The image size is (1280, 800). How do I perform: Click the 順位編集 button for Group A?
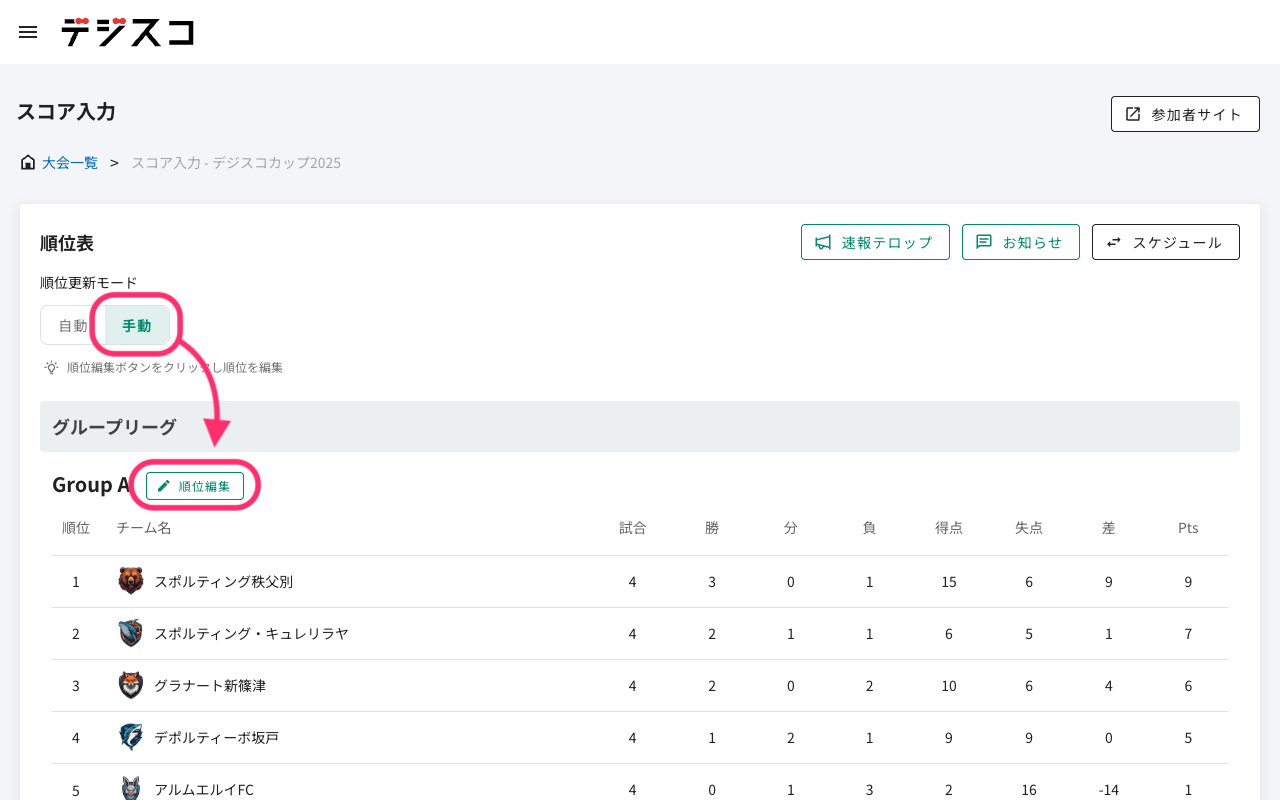[x=195, y=486]
